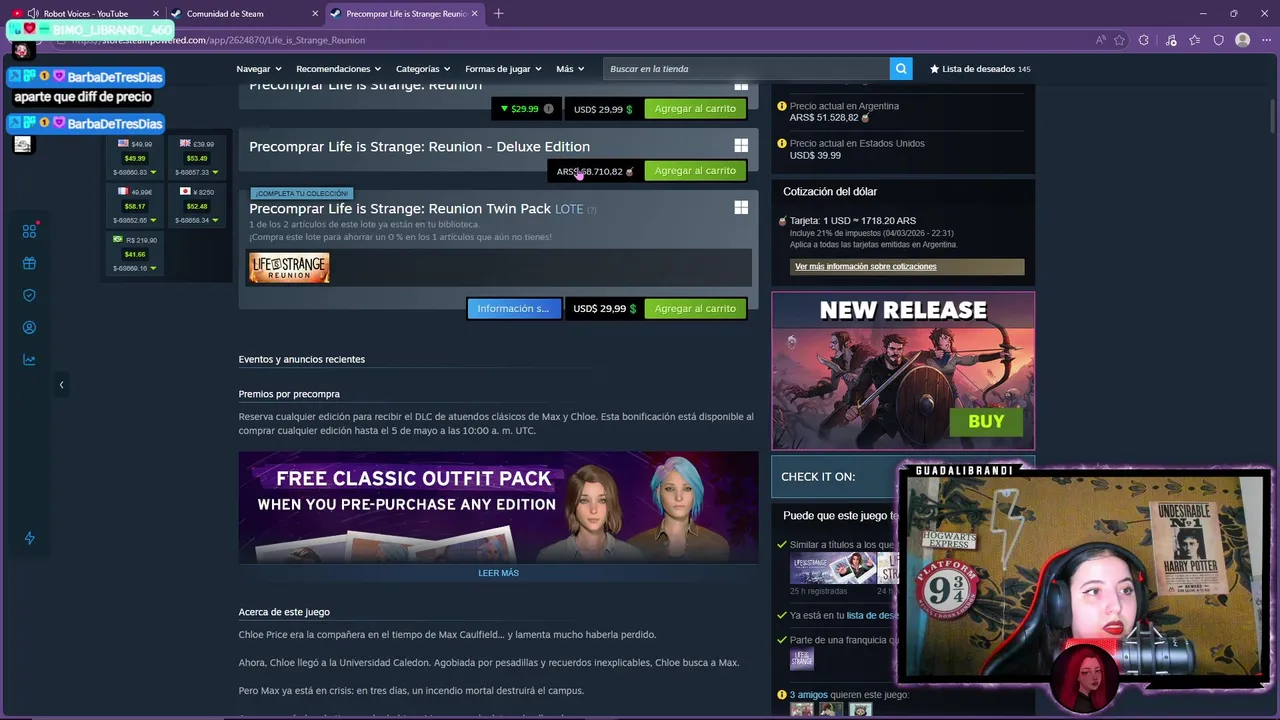1280x720 pixels.
Task: Click the Información s... bundle button
Action: coord(514,309)
